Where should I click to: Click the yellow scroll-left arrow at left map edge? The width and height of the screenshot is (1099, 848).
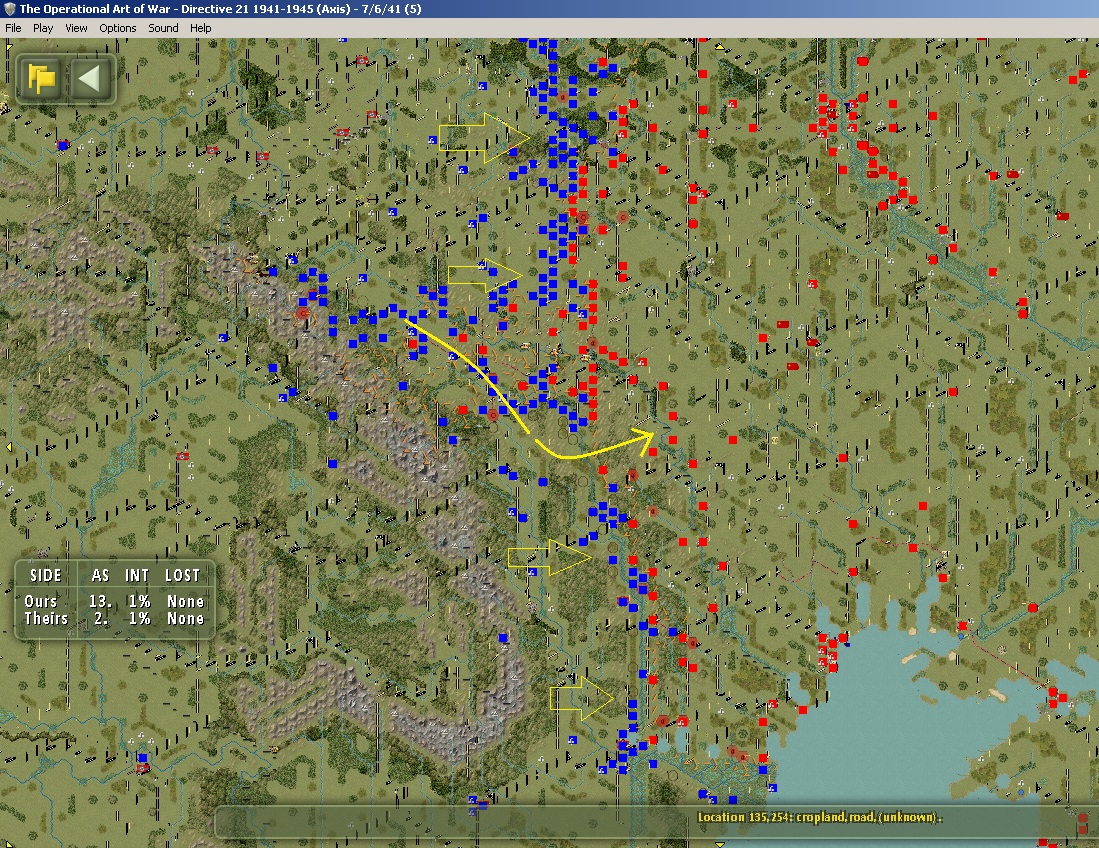pyautogui.click(x=8, y=446)
